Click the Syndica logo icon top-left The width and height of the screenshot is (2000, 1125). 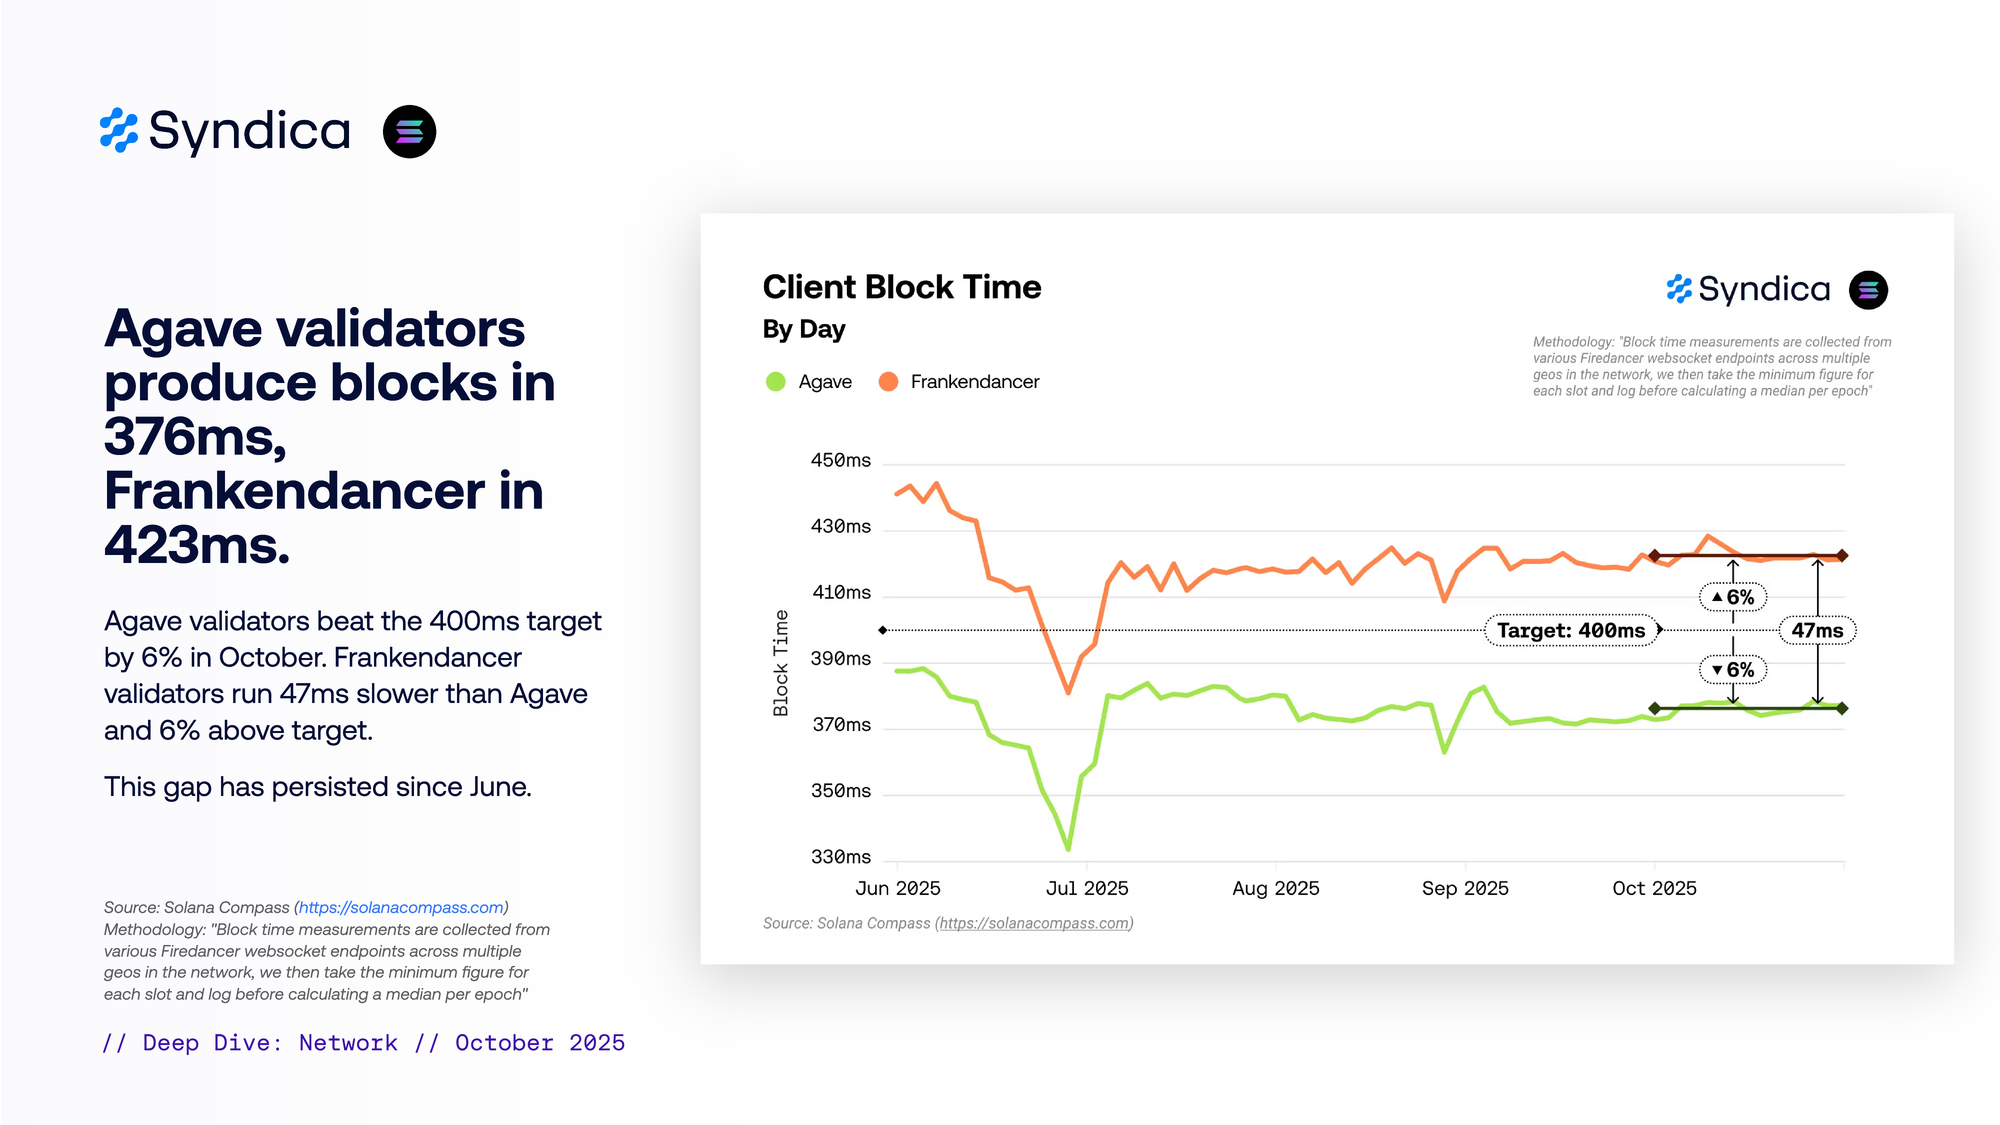119,131
